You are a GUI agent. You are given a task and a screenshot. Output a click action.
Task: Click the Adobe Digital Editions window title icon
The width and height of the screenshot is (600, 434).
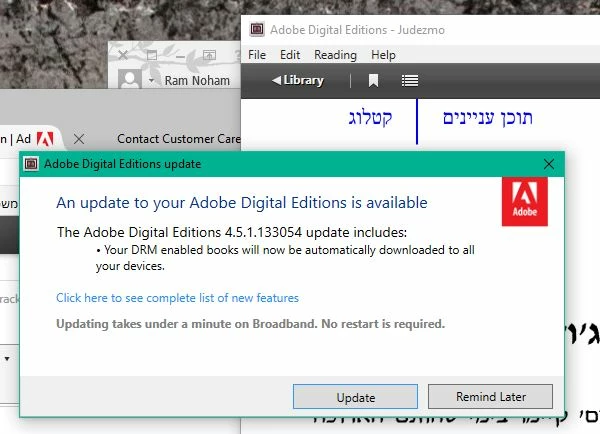(x=257, y=29)
